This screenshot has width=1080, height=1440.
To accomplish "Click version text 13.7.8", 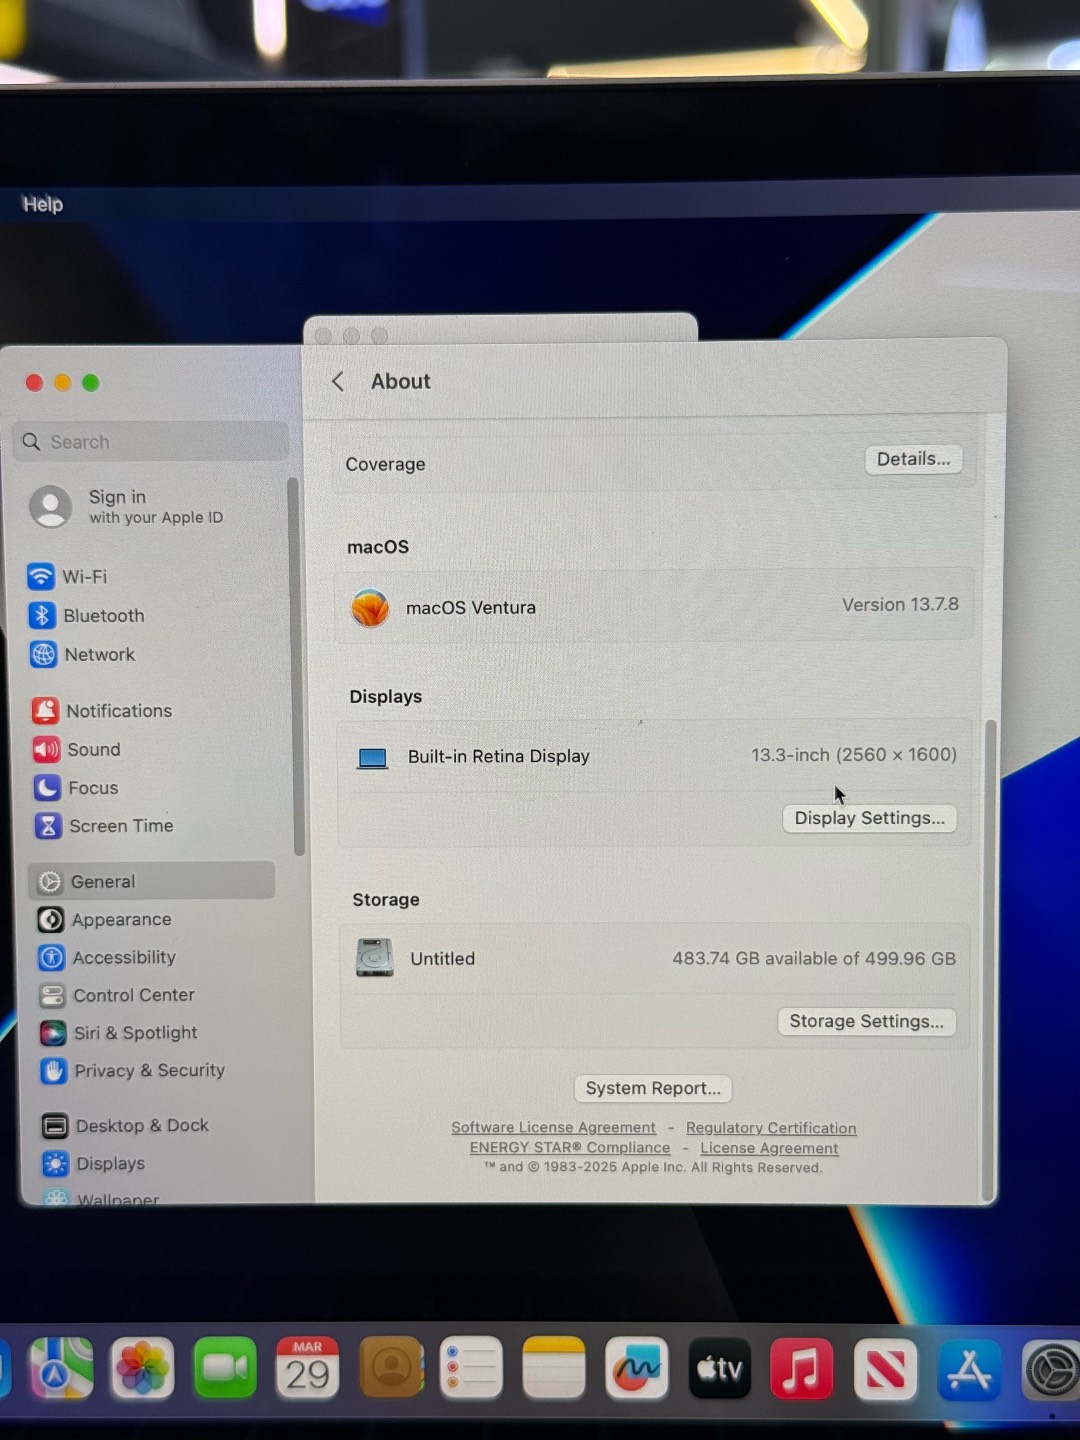I will [x=900, y=605].
